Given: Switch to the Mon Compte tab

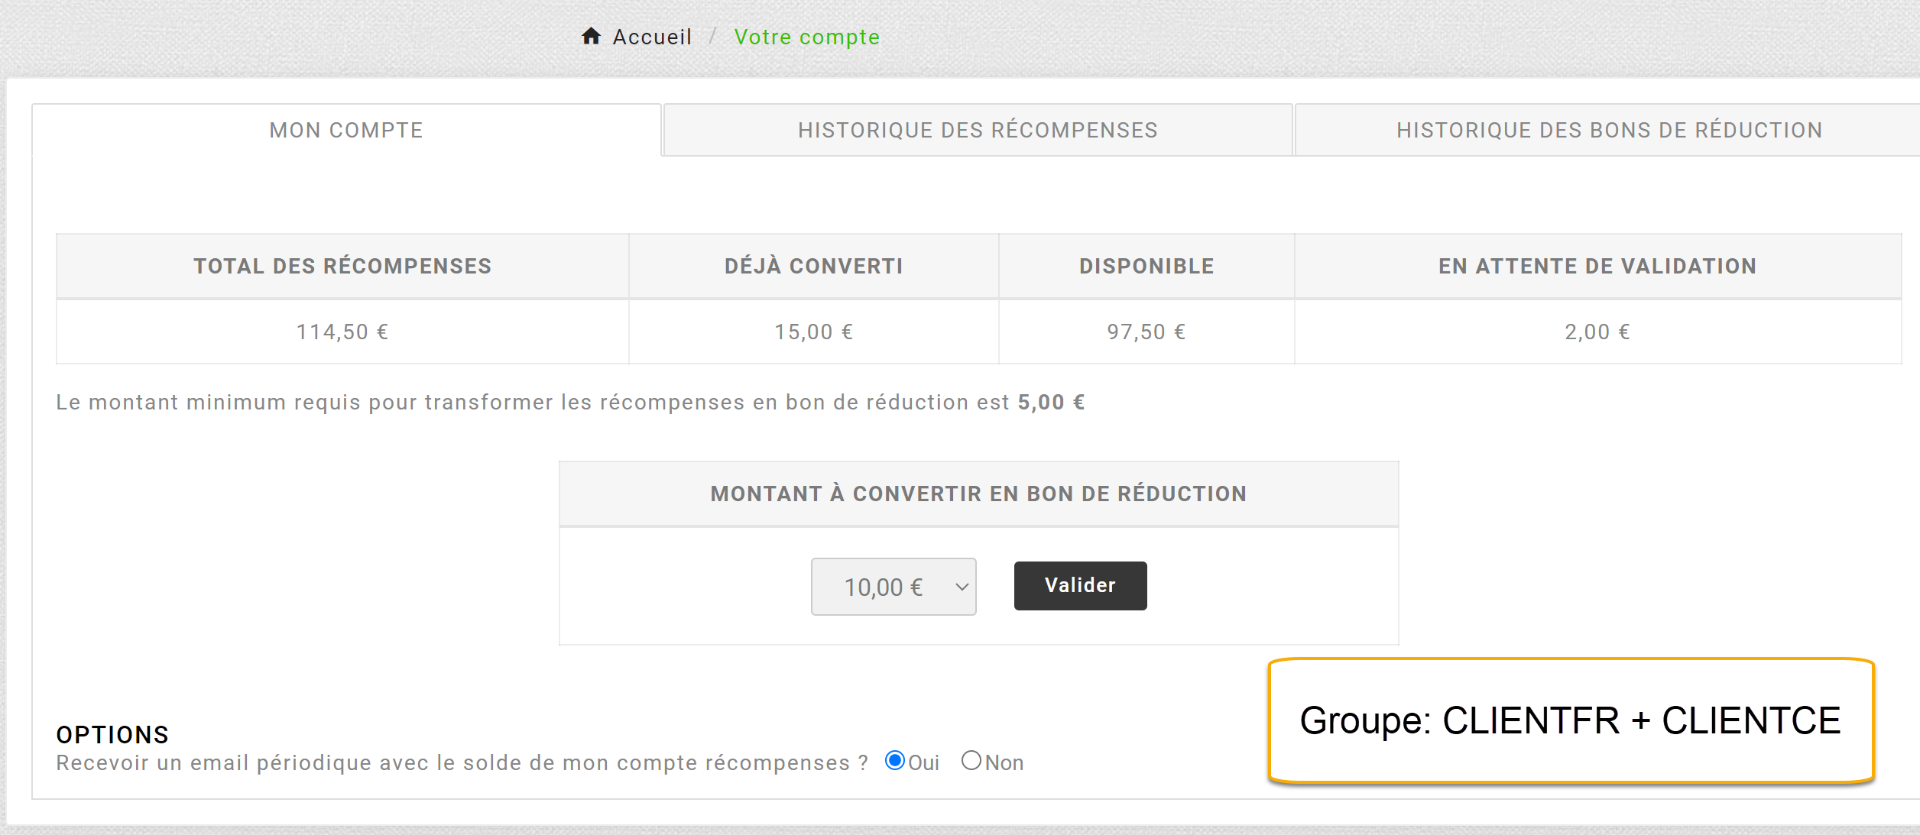Looking at the screenshot, I should 346,130.
